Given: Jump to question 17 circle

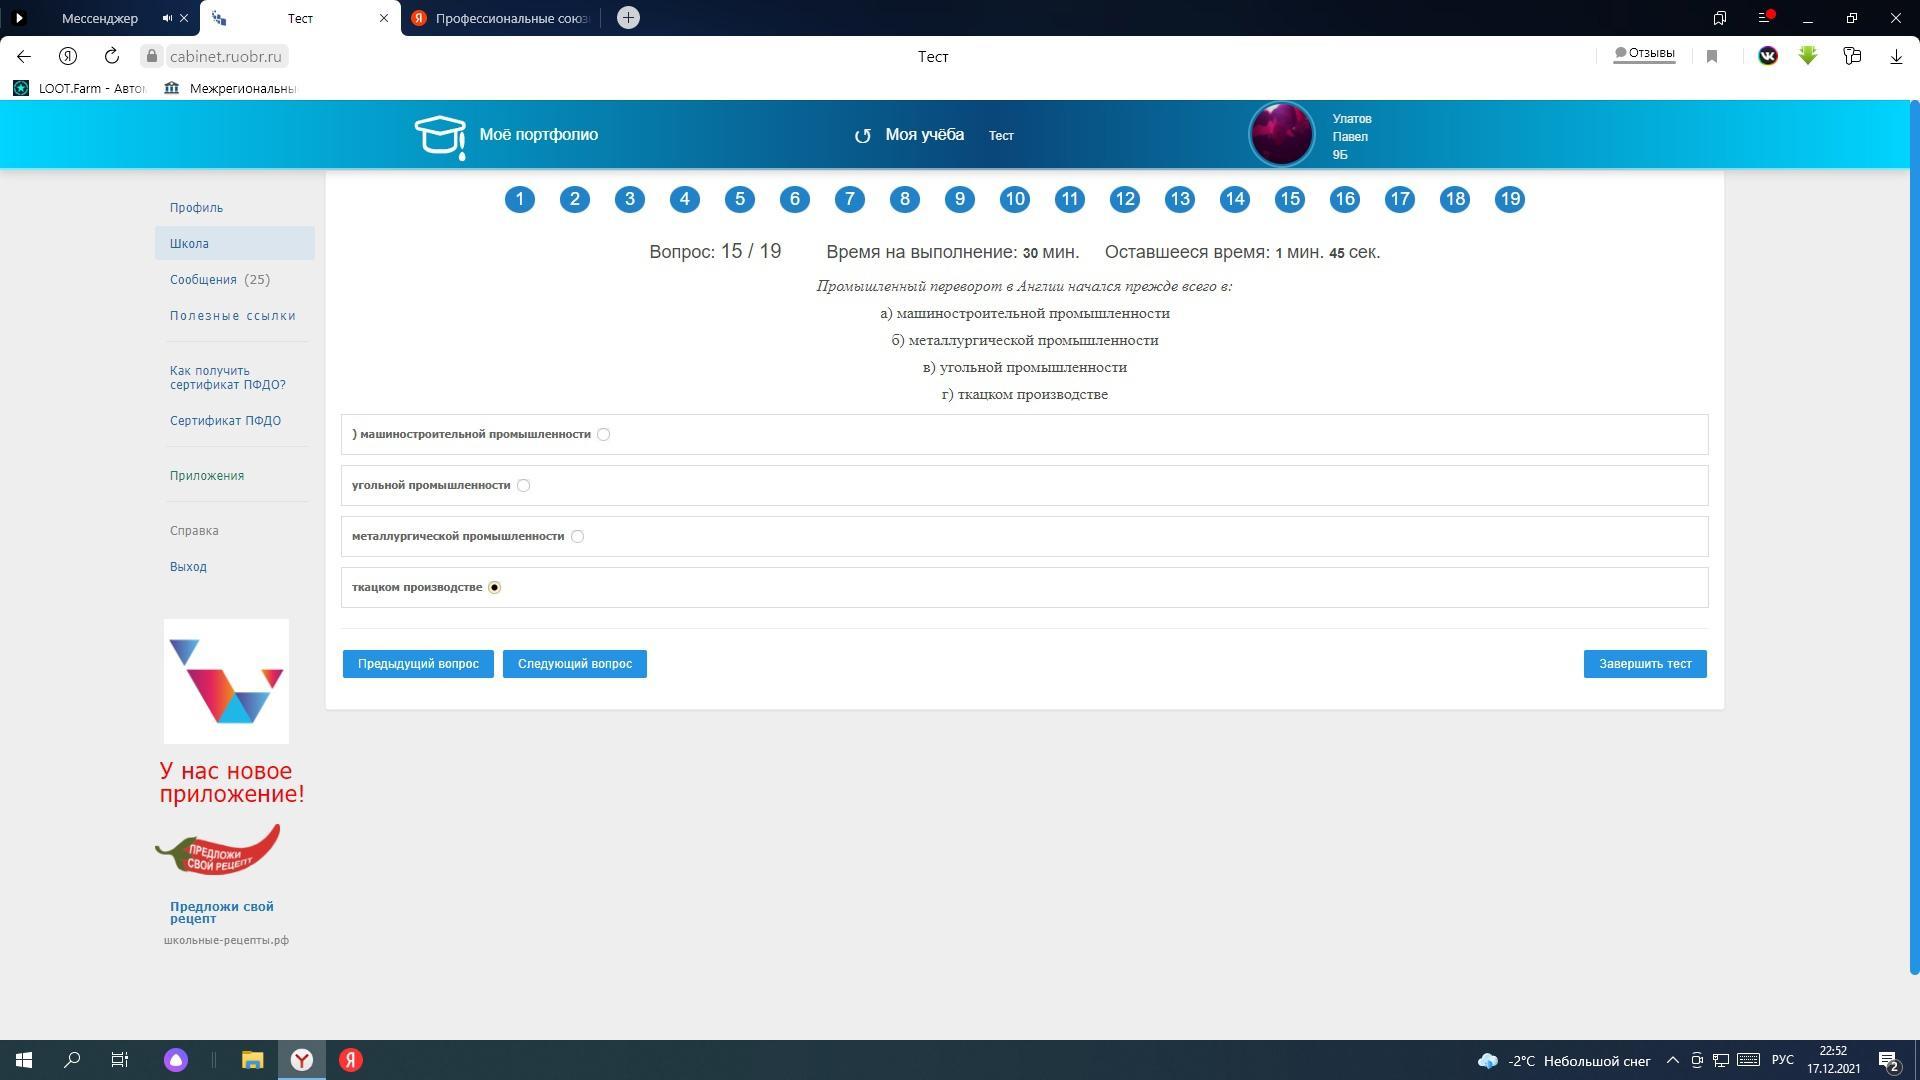Looking at the screenshot, I should (x=1400, y=199).
